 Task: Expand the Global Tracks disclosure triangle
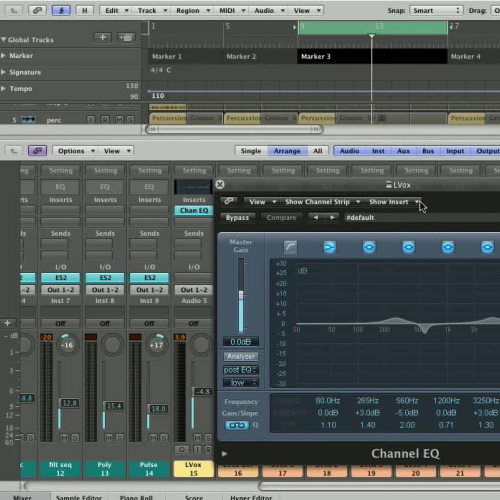4,40
